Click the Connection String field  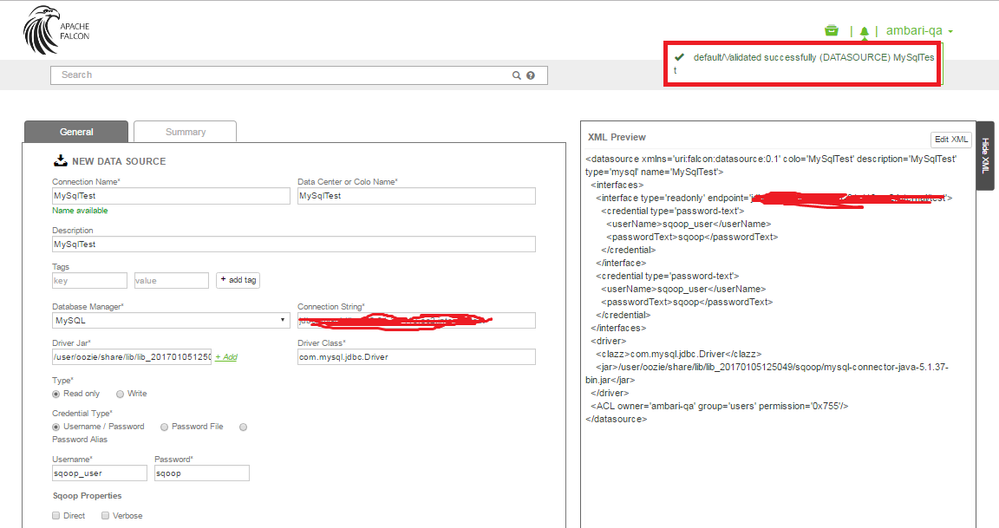417,320
